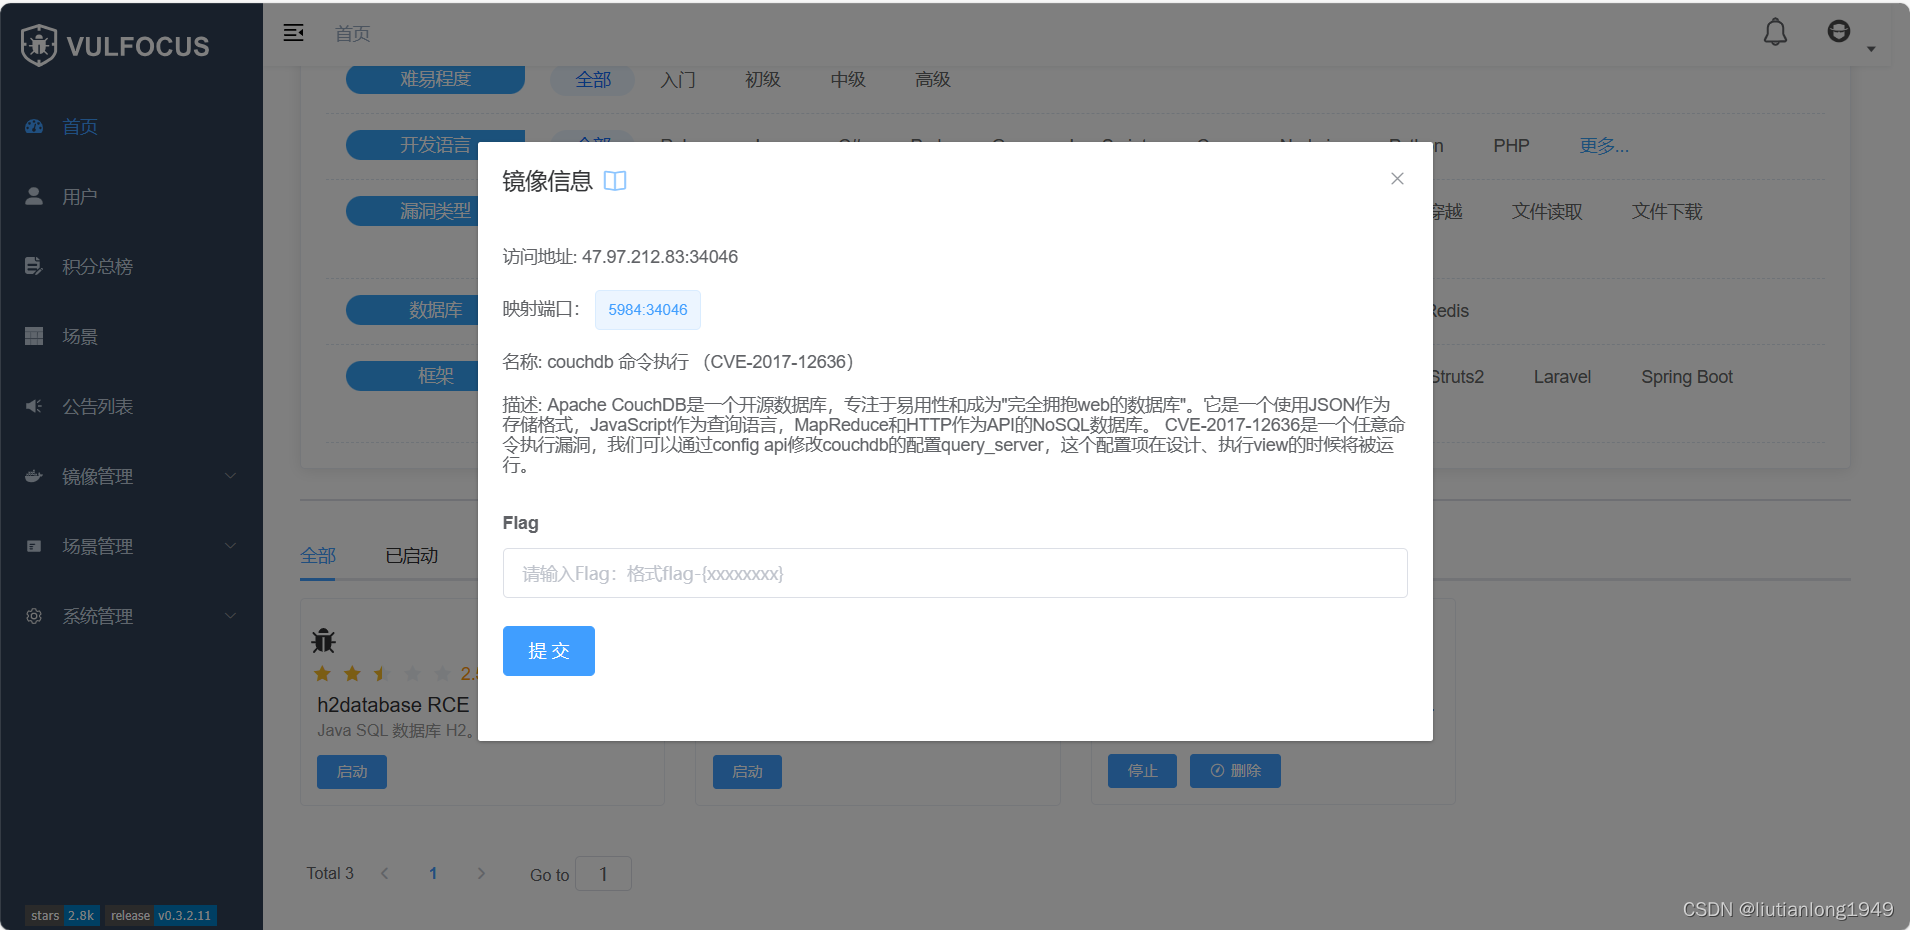
Task: Filter by Laravel framework
Action: 1562,377
